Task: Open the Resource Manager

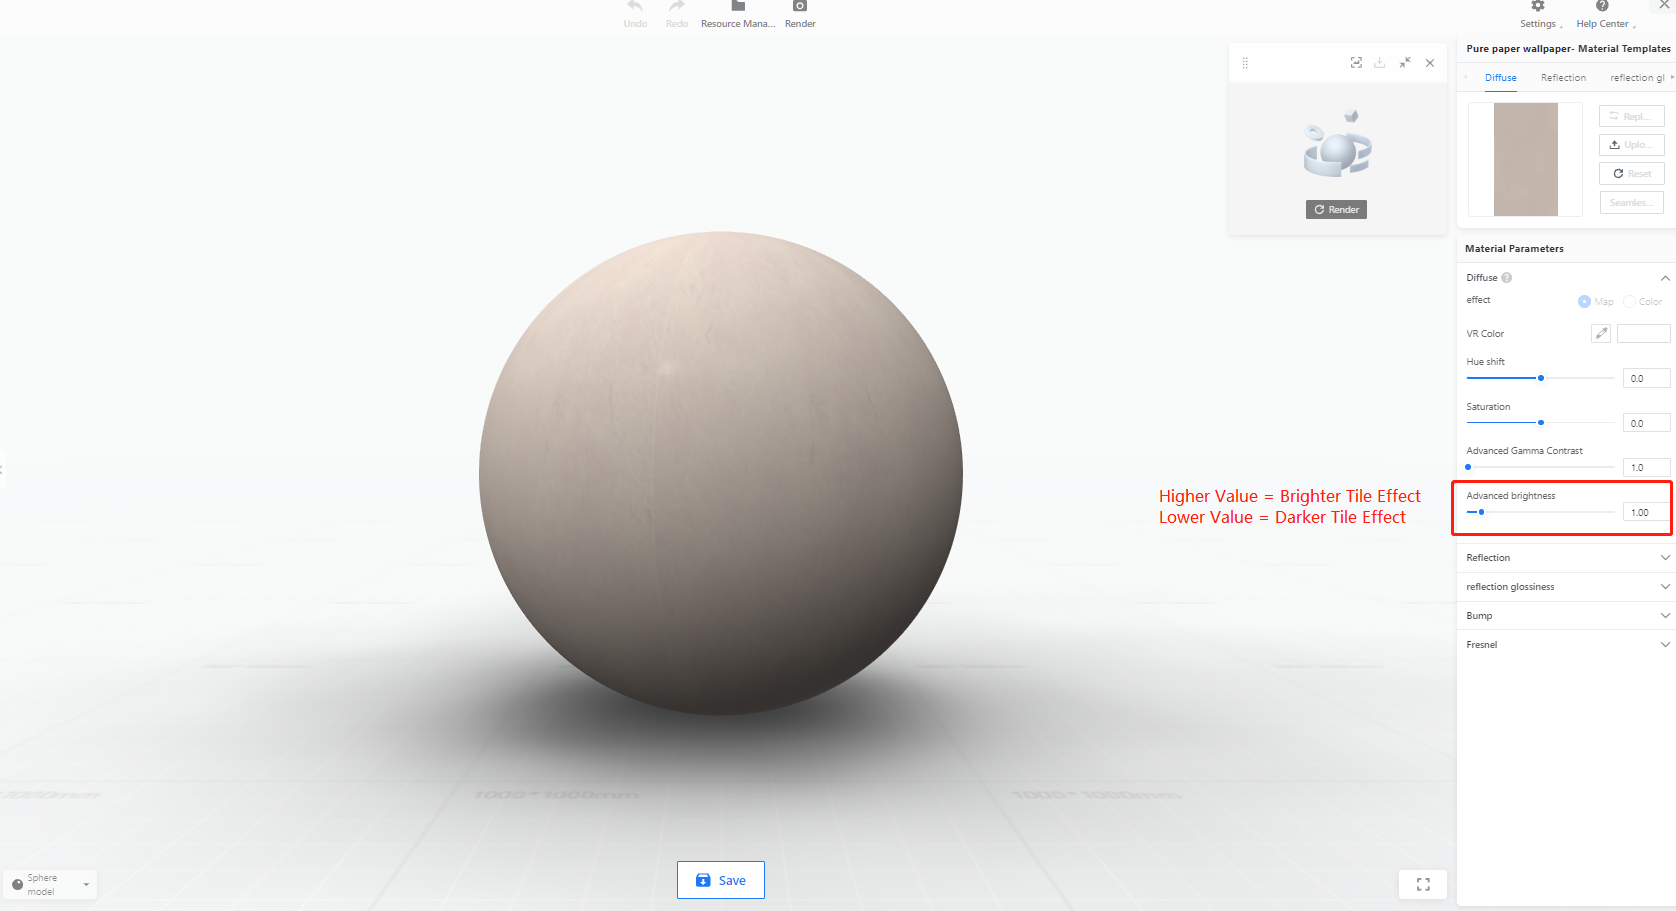Action: point(738,14)
